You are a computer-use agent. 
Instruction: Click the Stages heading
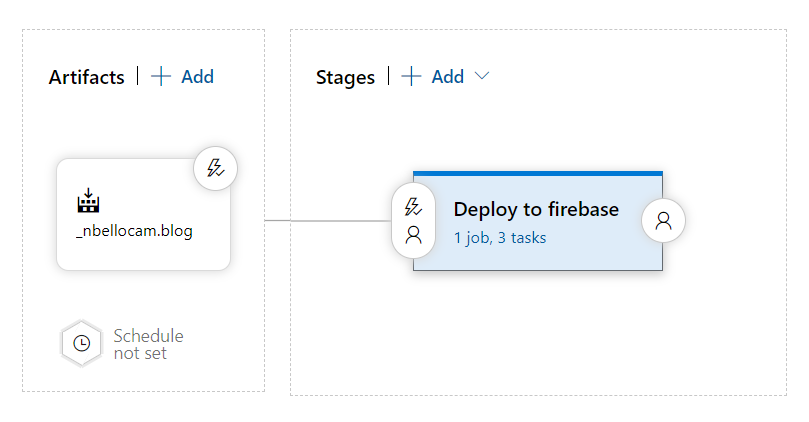tap(345, 77)
